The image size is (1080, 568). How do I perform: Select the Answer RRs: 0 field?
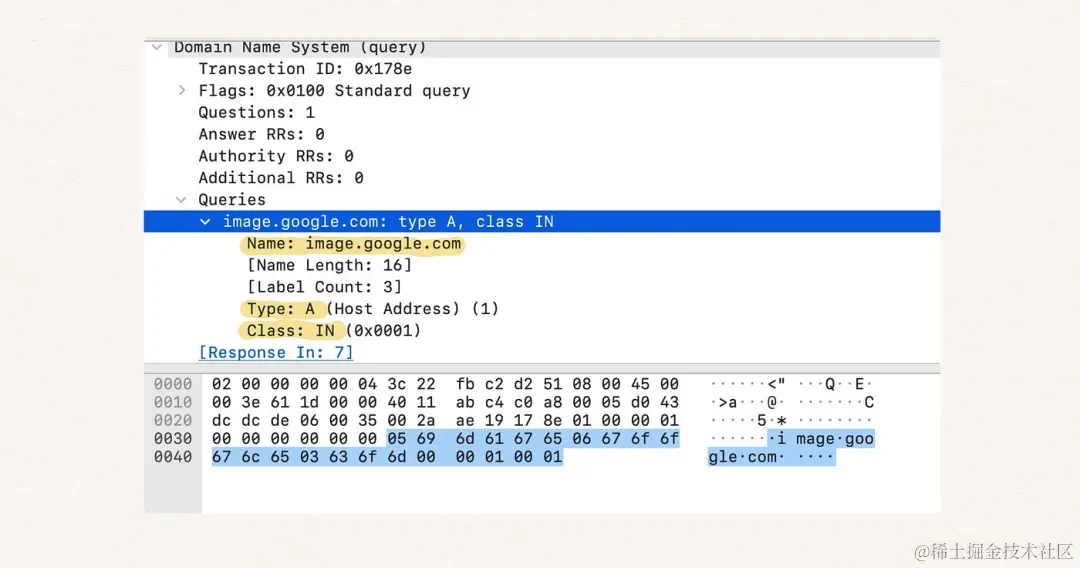click(261, 134)
